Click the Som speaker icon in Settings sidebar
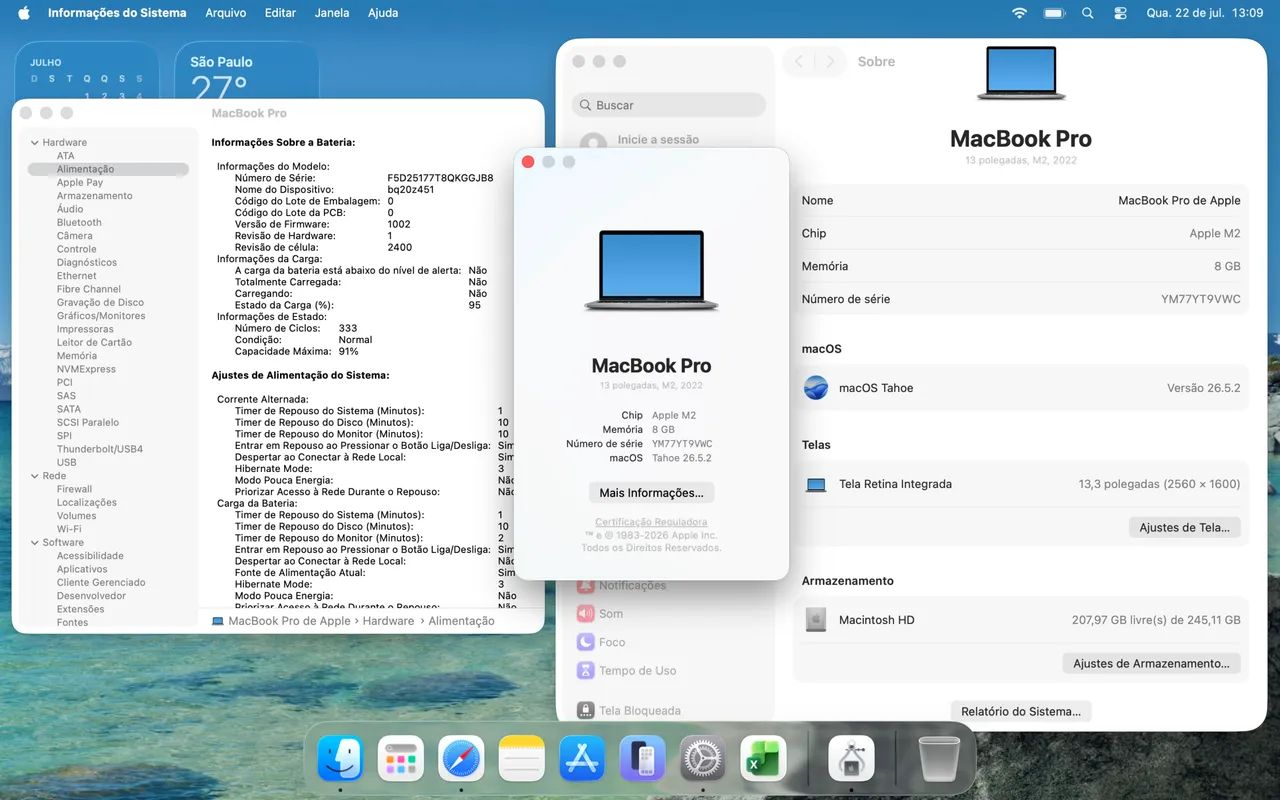The height and width of the screenshot is (800, 1280). point(586,614)
